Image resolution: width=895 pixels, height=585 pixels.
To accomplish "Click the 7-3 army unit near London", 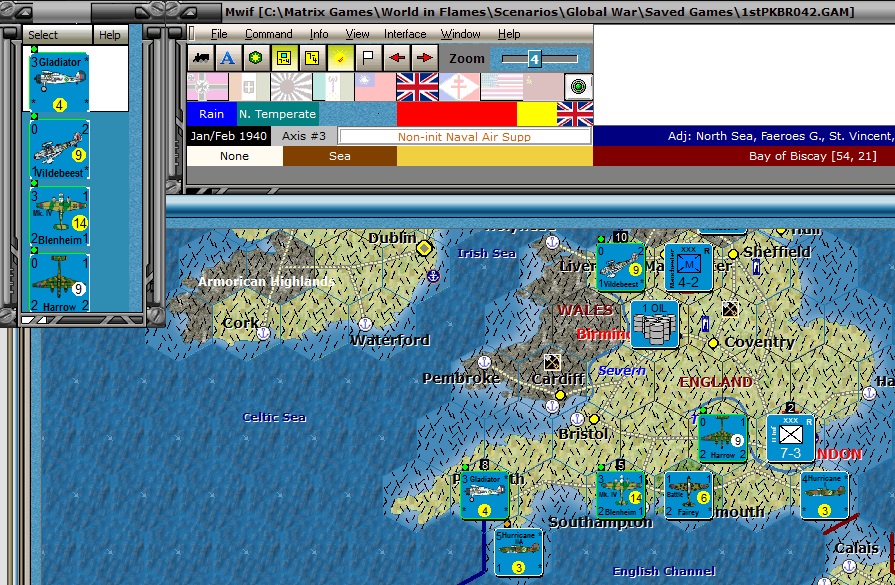I will coord(790,438).
